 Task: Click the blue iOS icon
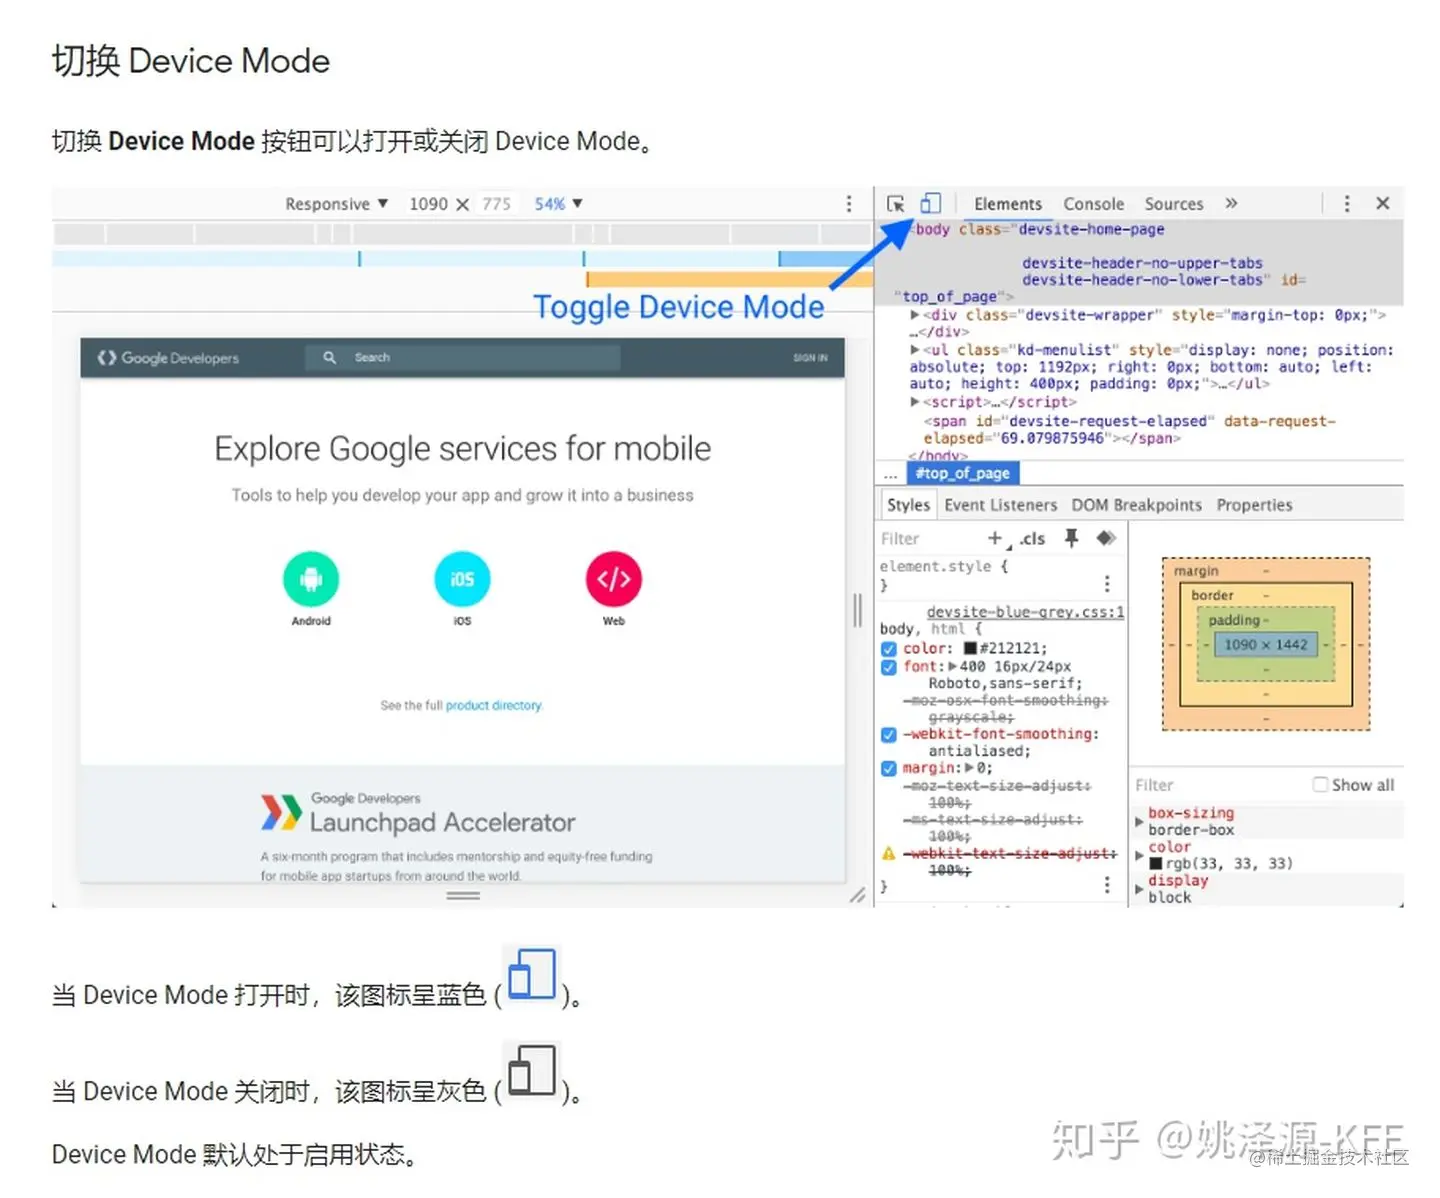462,579
